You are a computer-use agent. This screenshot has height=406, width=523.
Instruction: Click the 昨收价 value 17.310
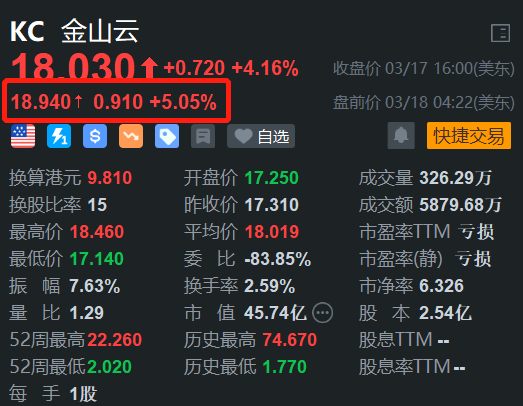(x=272, y=205)
